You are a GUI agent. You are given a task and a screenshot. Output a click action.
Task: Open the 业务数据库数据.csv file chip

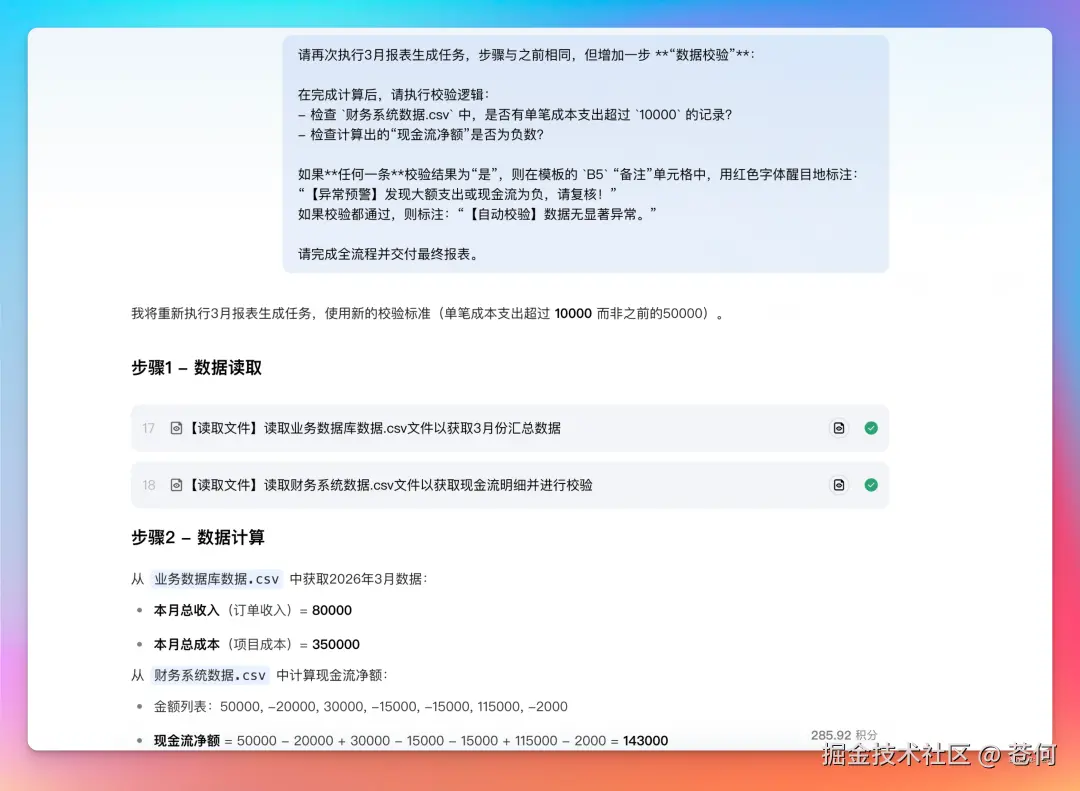(215, 579)
